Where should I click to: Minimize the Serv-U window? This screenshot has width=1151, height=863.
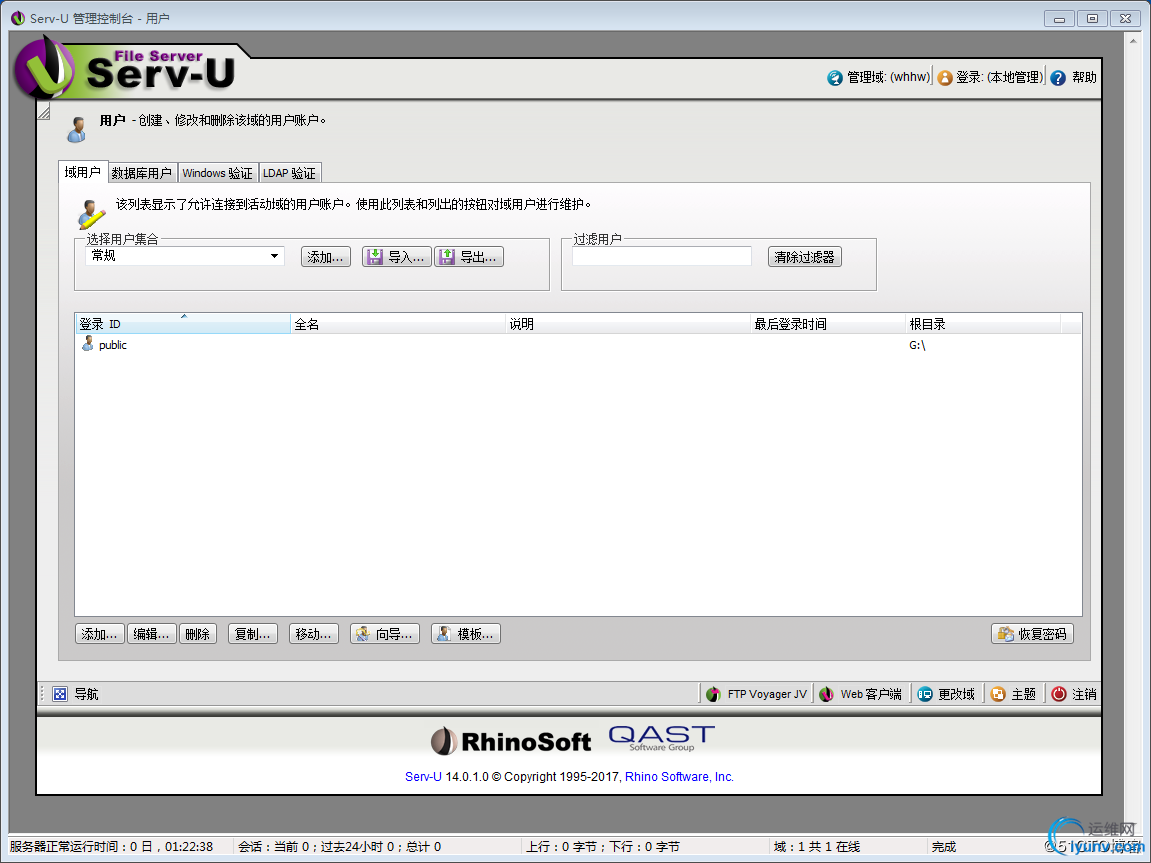pos(1059,18)
